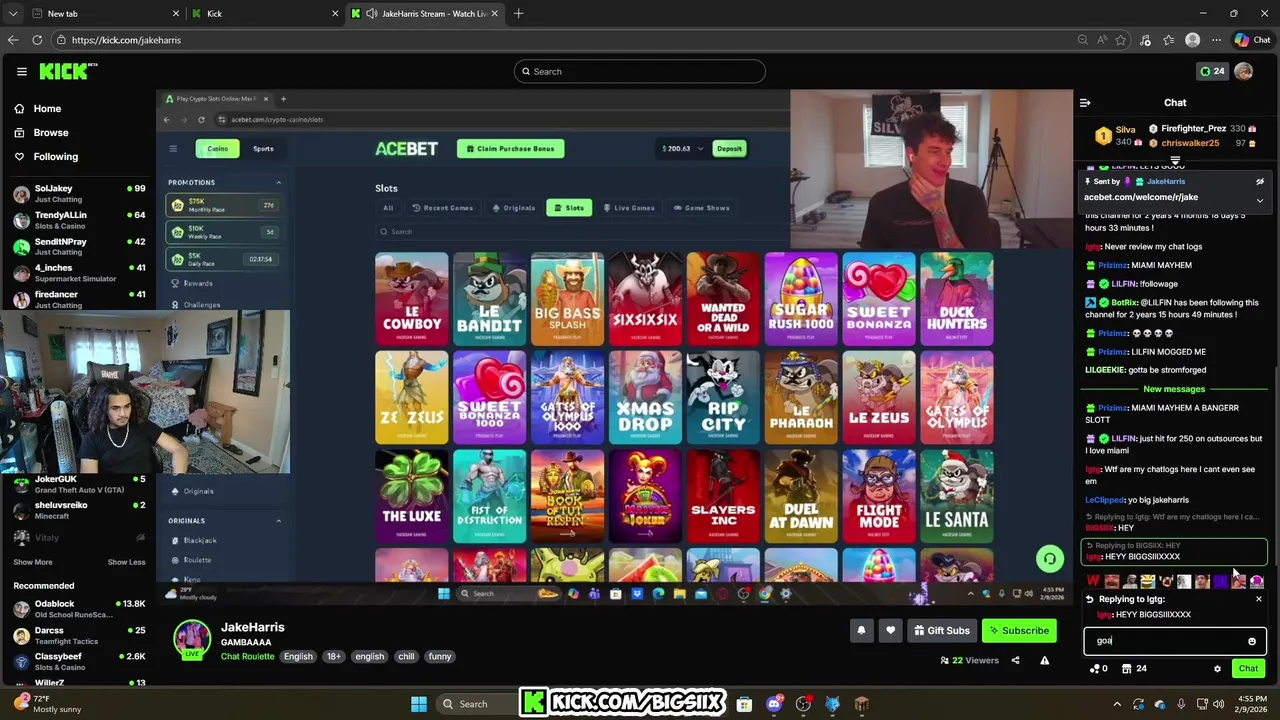
Task: Open SolJakey channel
Action: coord(78,193)
